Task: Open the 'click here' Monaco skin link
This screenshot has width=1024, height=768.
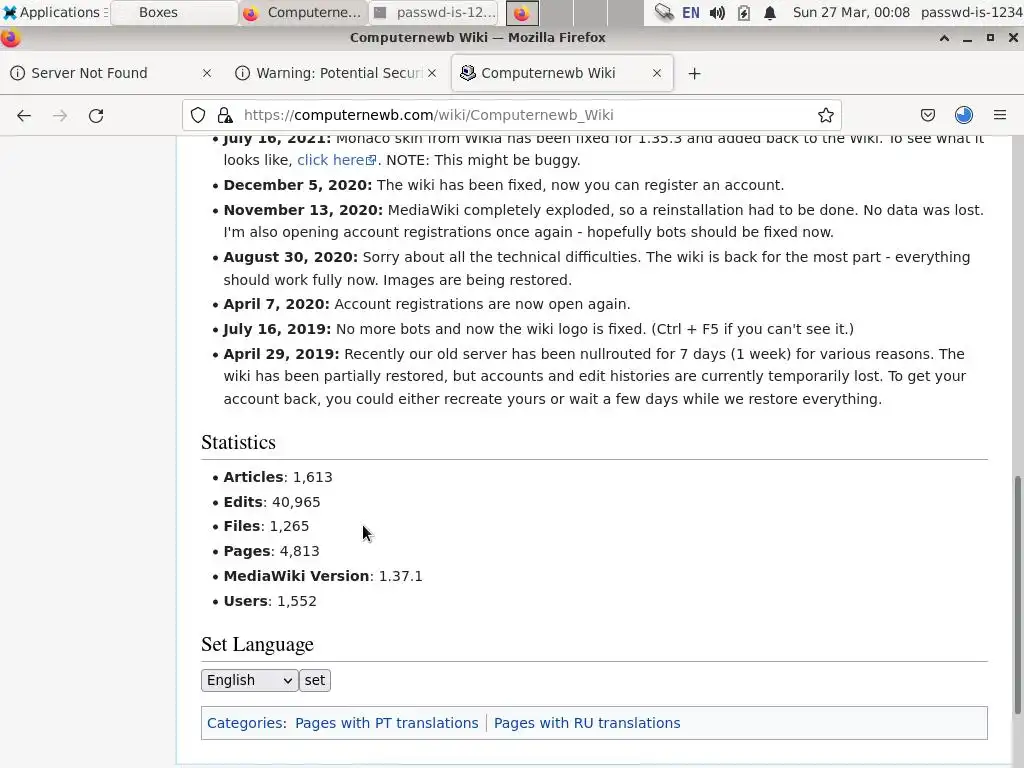Action: [336, 160]
